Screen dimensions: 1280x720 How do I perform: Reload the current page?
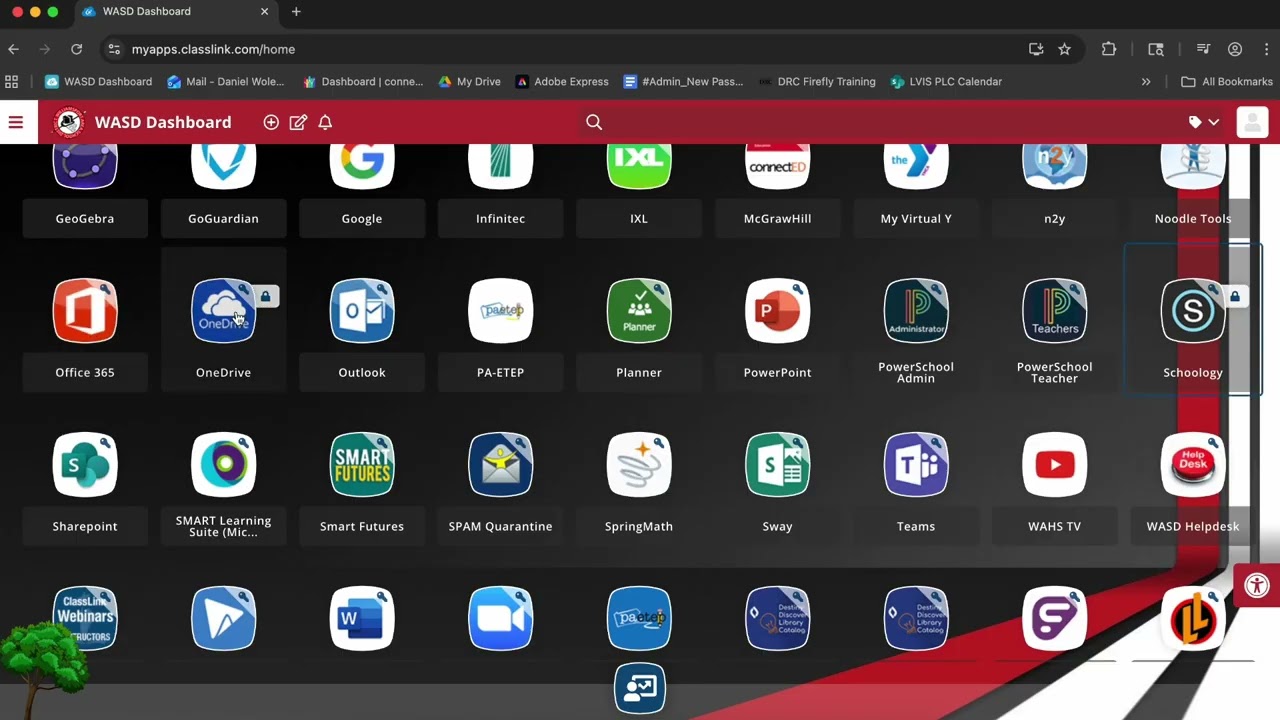pos(77,49)
